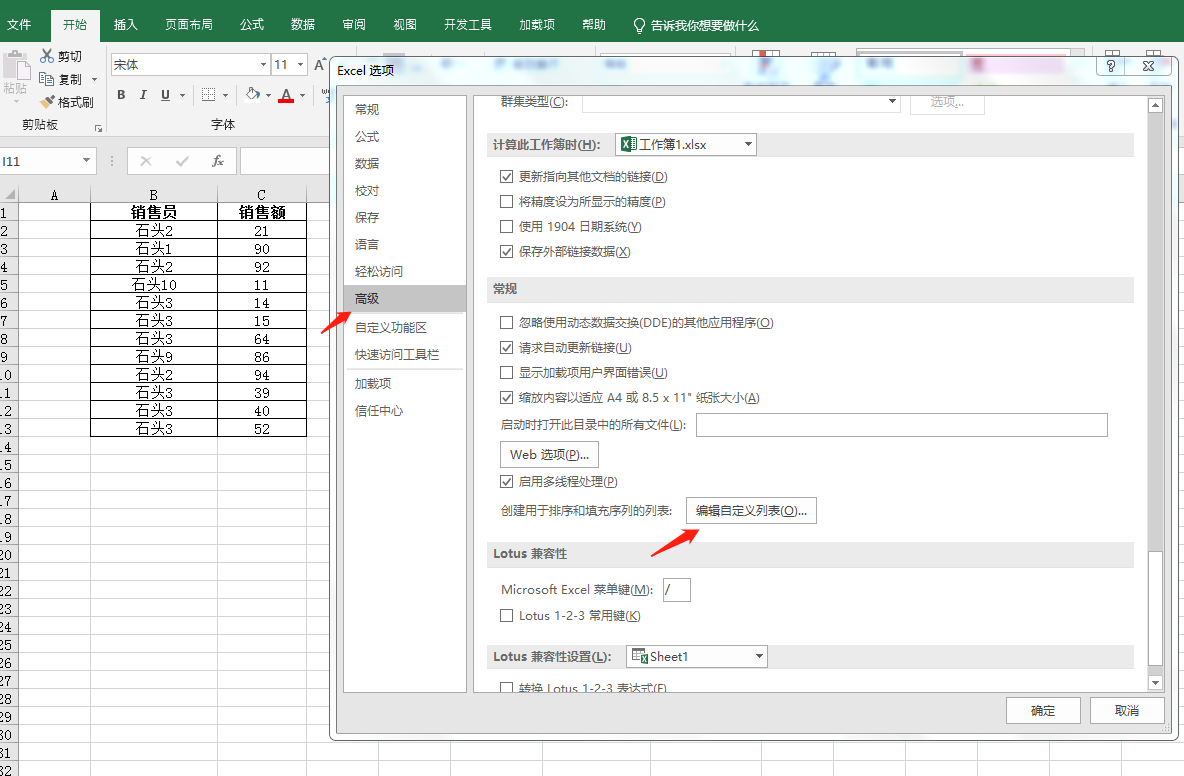Viewport: 1184px width, 776px height.
Task: Open the borders dropdown arrow
Action: 225,96
